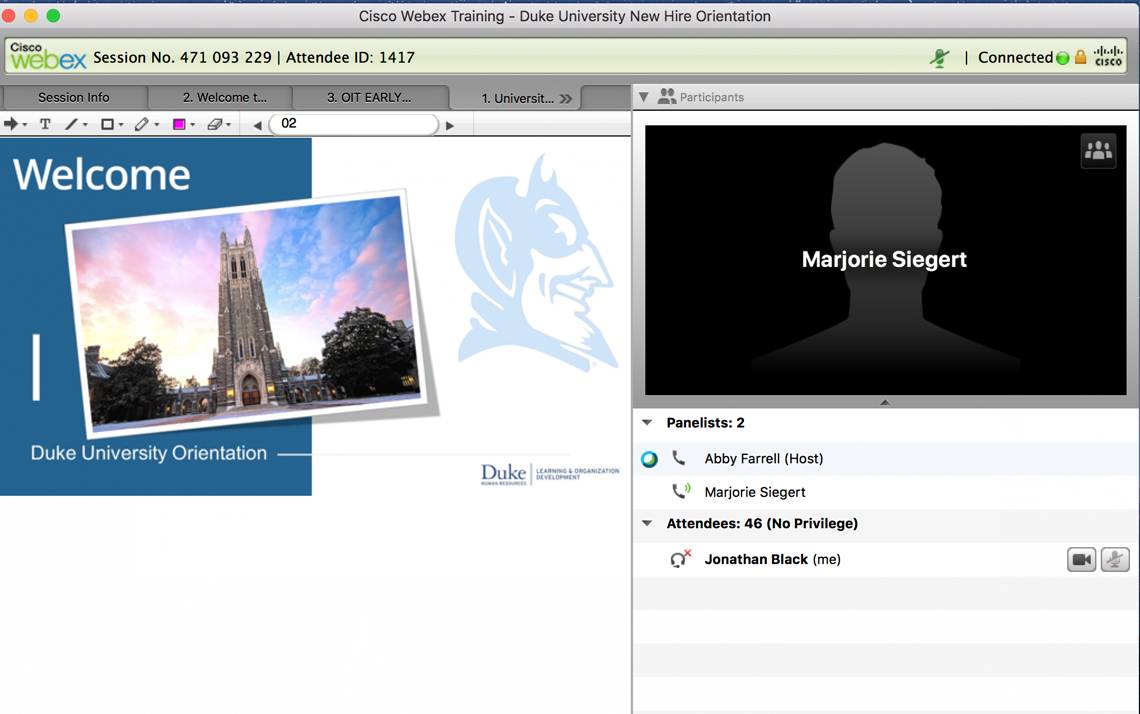Viewport: 1140px width, 714px height.
Task: Click the muted microphone status icon in header
Action: [940, 57]
